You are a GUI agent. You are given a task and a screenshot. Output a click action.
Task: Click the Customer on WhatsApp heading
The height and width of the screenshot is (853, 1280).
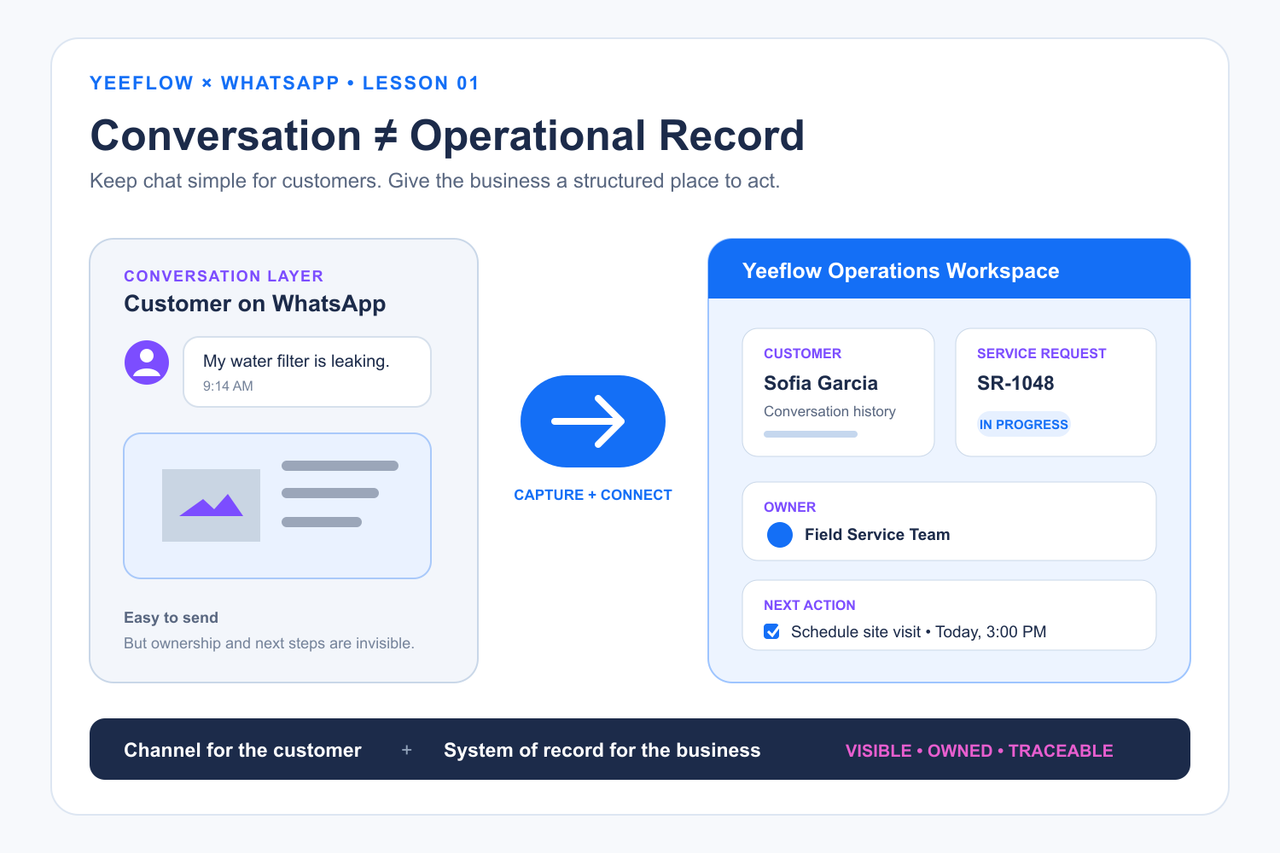point(255,304)
